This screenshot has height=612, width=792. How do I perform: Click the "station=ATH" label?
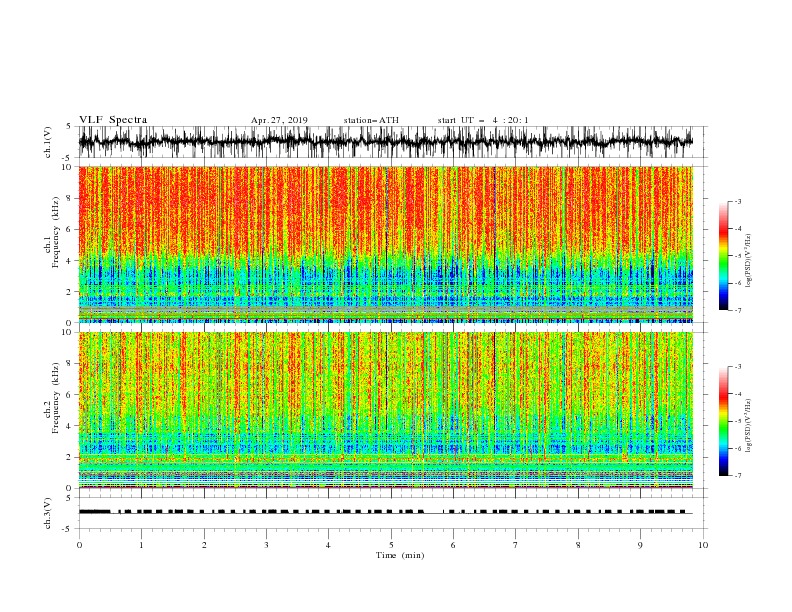point(371,120)
